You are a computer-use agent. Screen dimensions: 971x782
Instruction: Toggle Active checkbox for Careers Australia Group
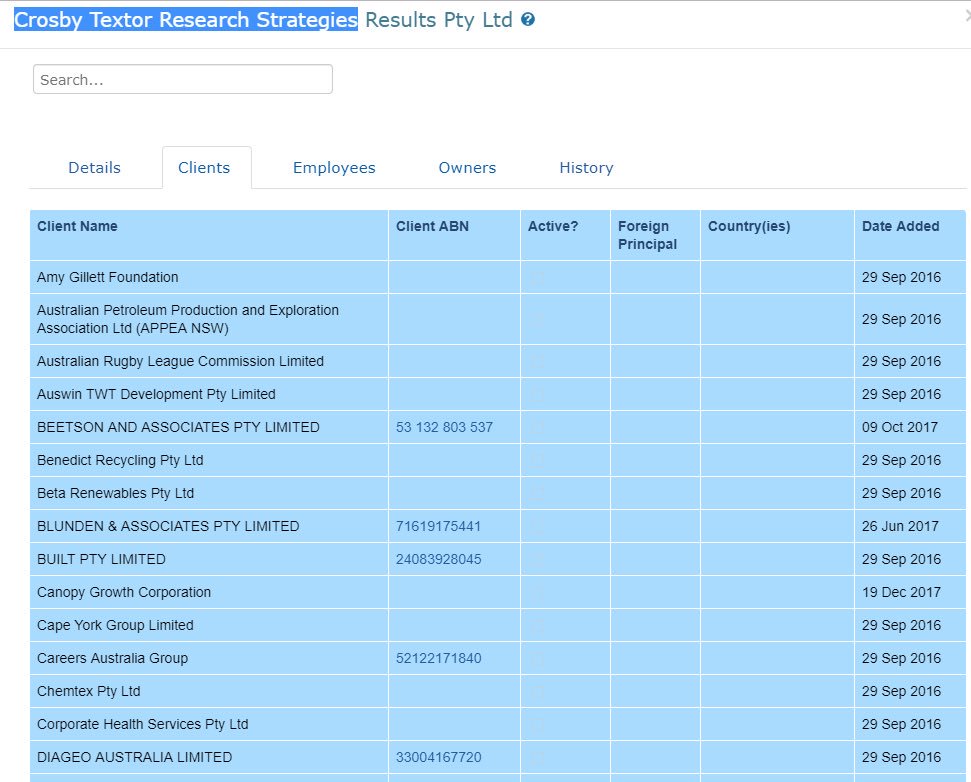coord(537,658)
